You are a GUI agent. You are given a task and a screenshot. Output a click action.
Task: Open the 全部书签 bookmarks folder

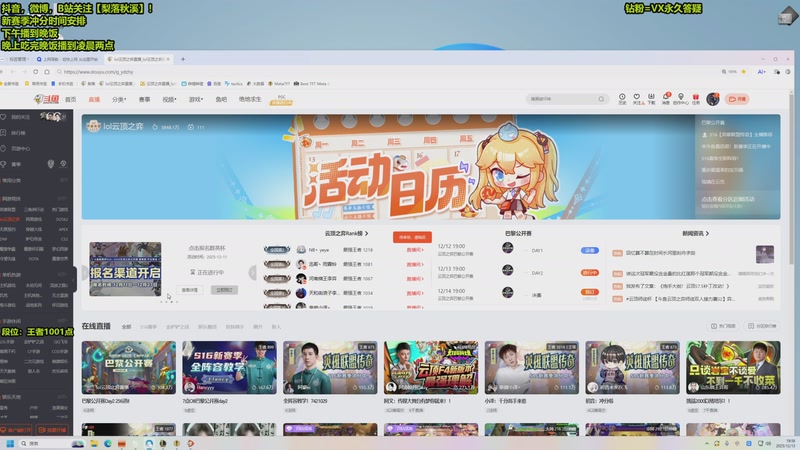click(10, 84)
